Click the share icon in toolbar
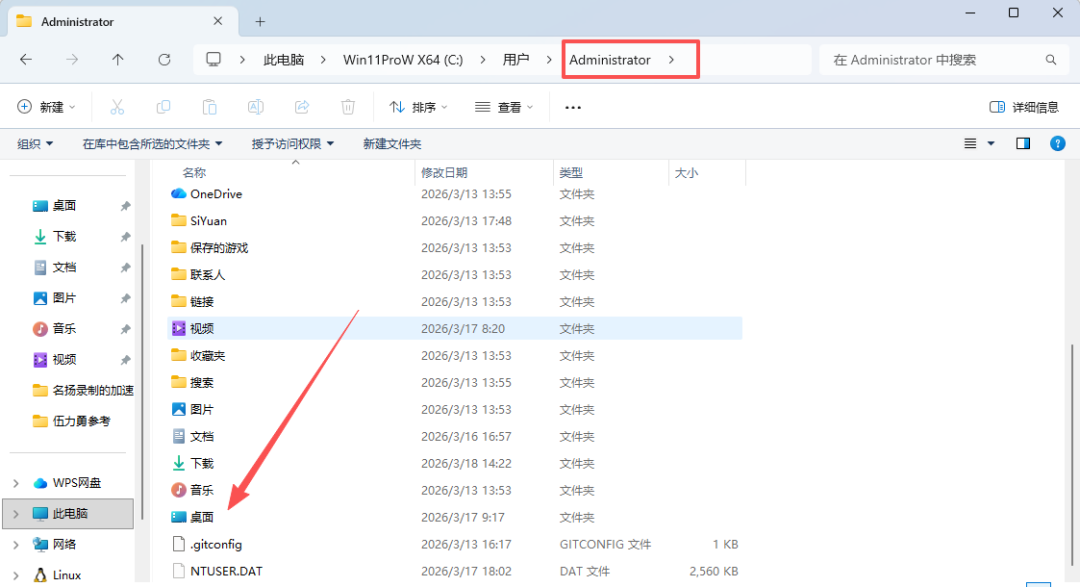This screenshot has height=587, width=1080. point(302,107)
